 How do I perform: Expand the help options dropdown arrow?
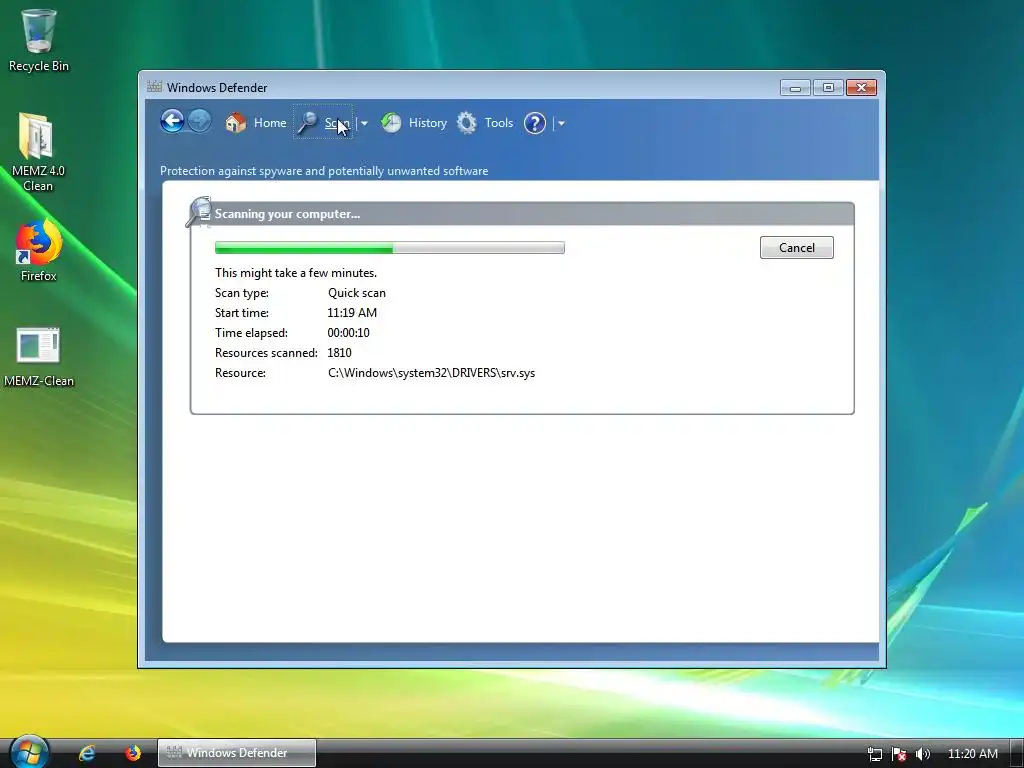[561, 123]
